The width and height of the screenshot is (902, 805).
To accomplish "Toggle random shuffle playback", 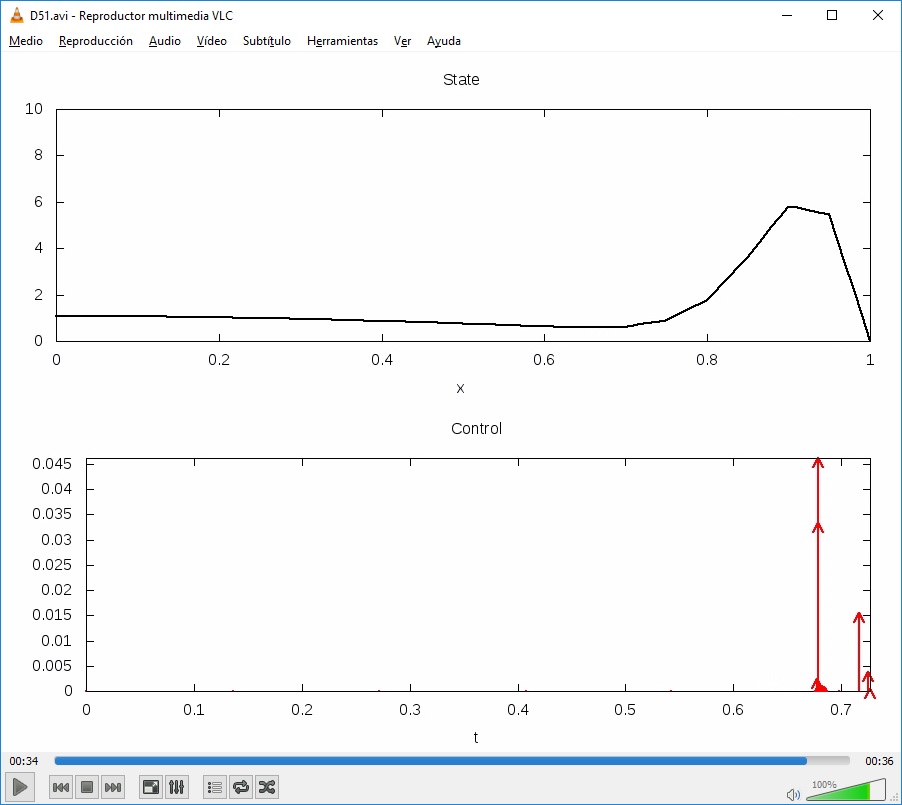I will pos(266,787).
